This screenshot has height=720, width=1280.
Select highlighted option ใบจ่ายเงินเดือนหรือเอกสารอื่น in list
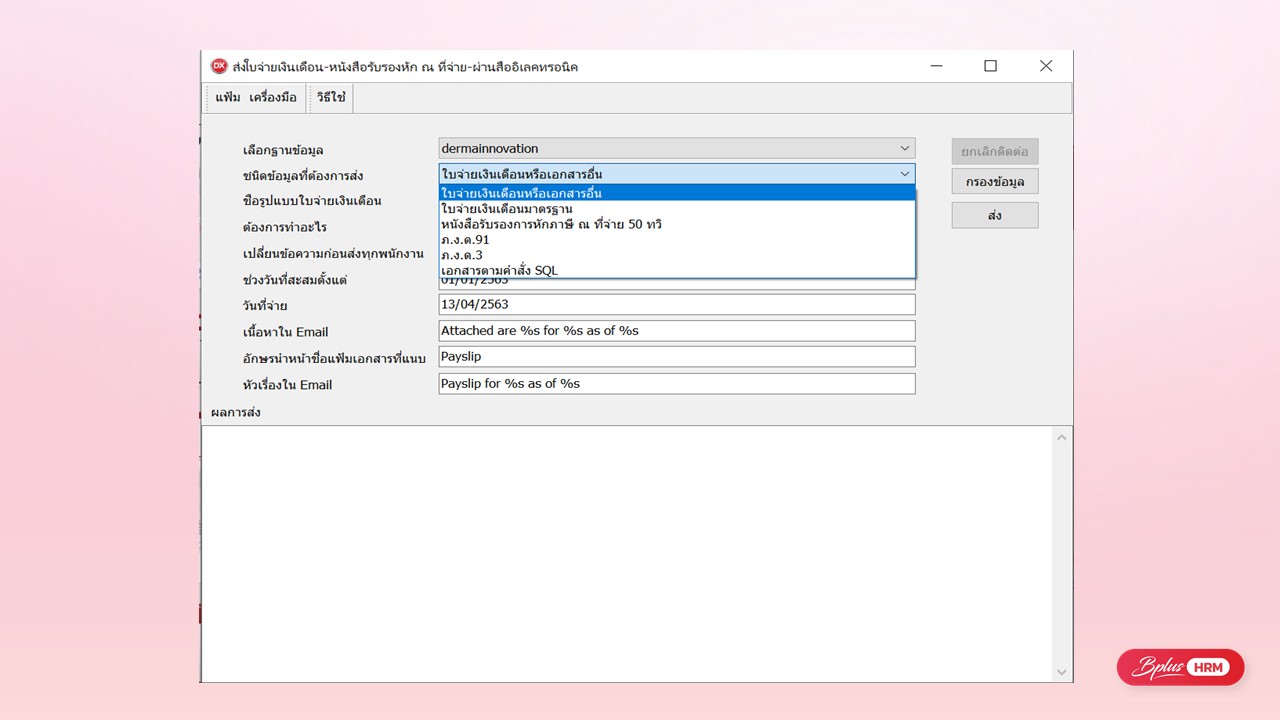(x=677, y=193)
